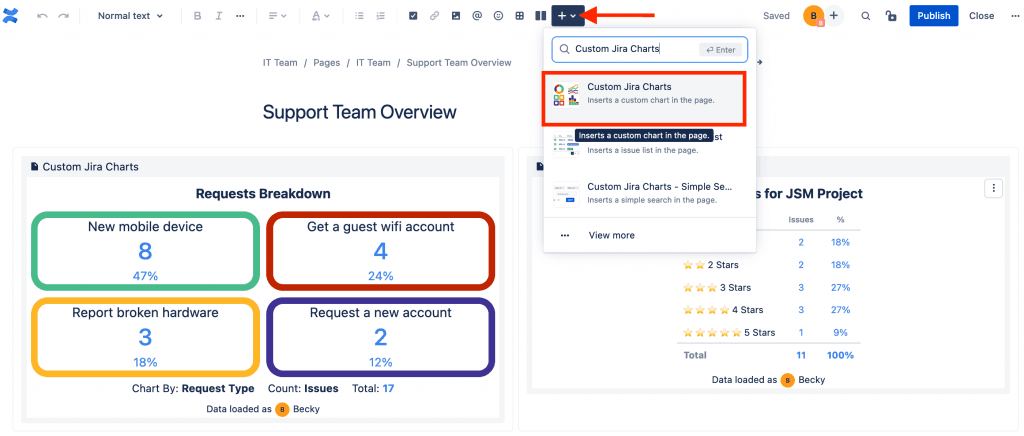Insert a column layout
Screen dimensions: 1024x436
tap(539, 16)
